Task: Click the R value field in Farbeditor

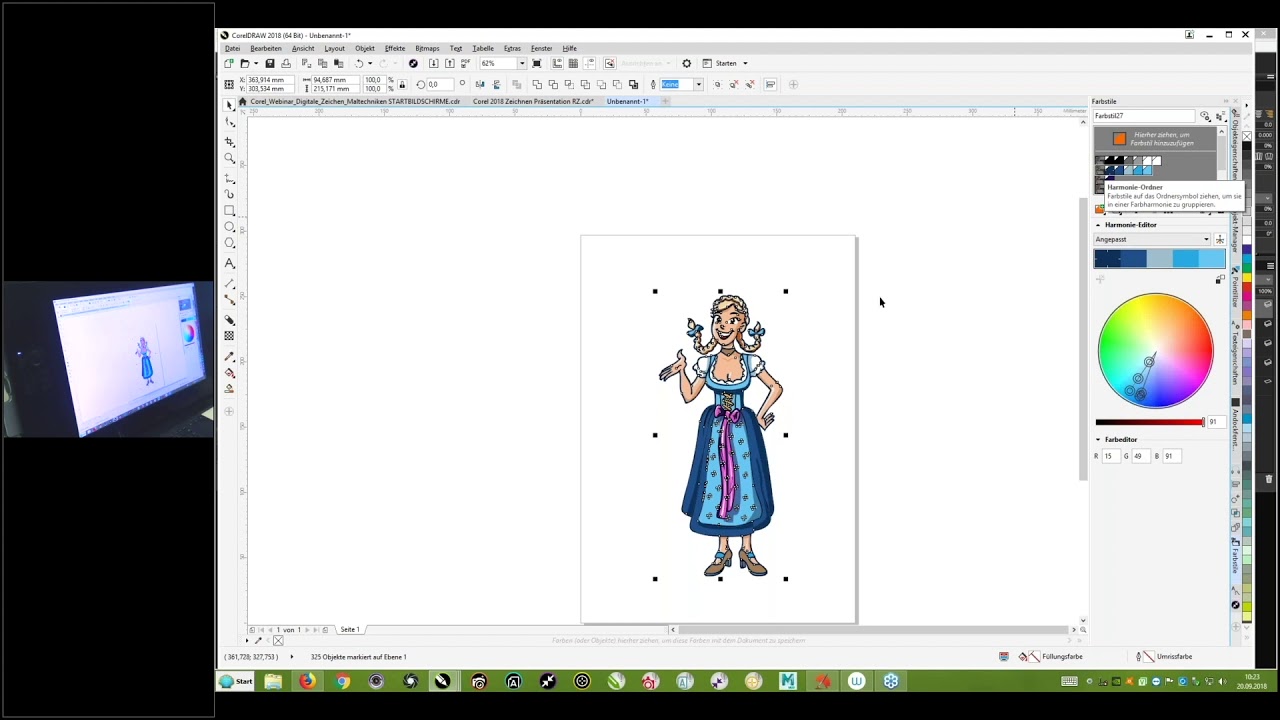Action: click(x=1111, y=456)
